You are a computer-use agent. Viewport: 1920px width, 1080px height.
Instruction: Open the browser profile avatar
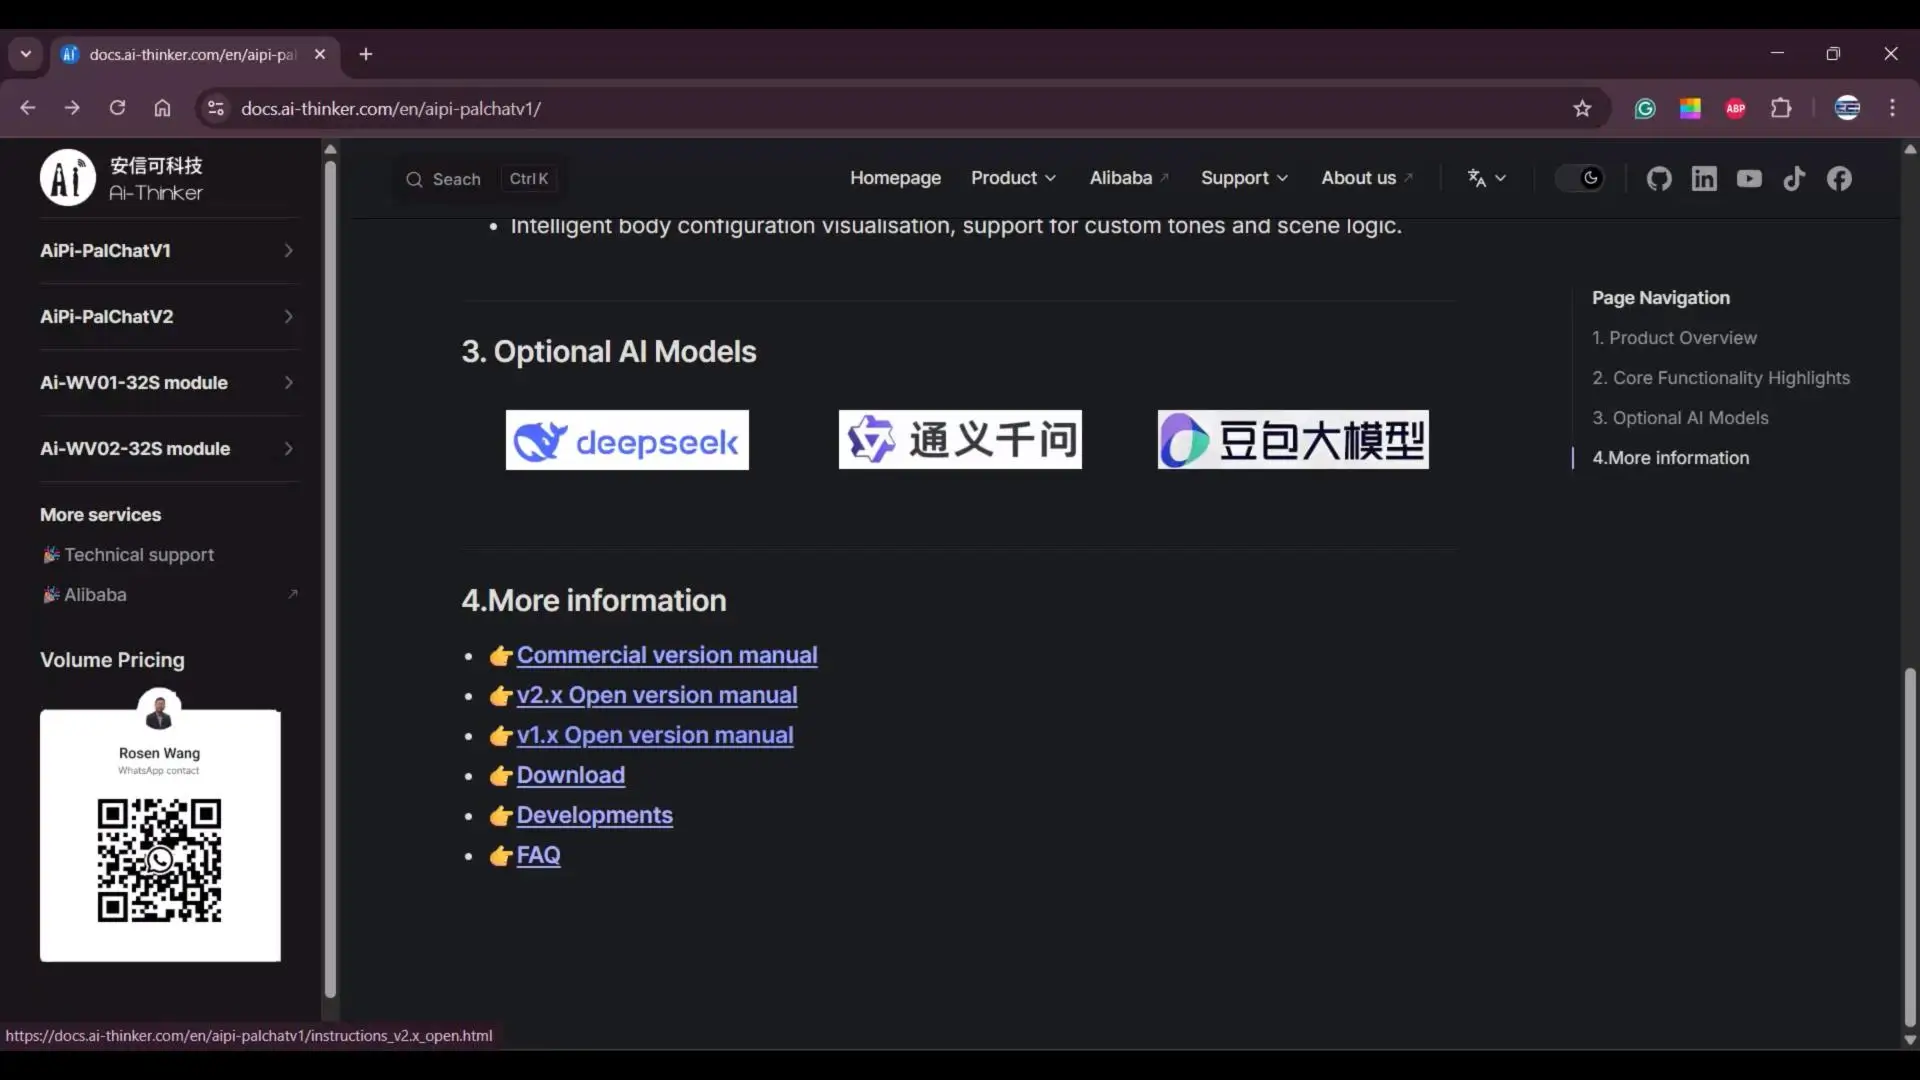[x=1847, y=109]
